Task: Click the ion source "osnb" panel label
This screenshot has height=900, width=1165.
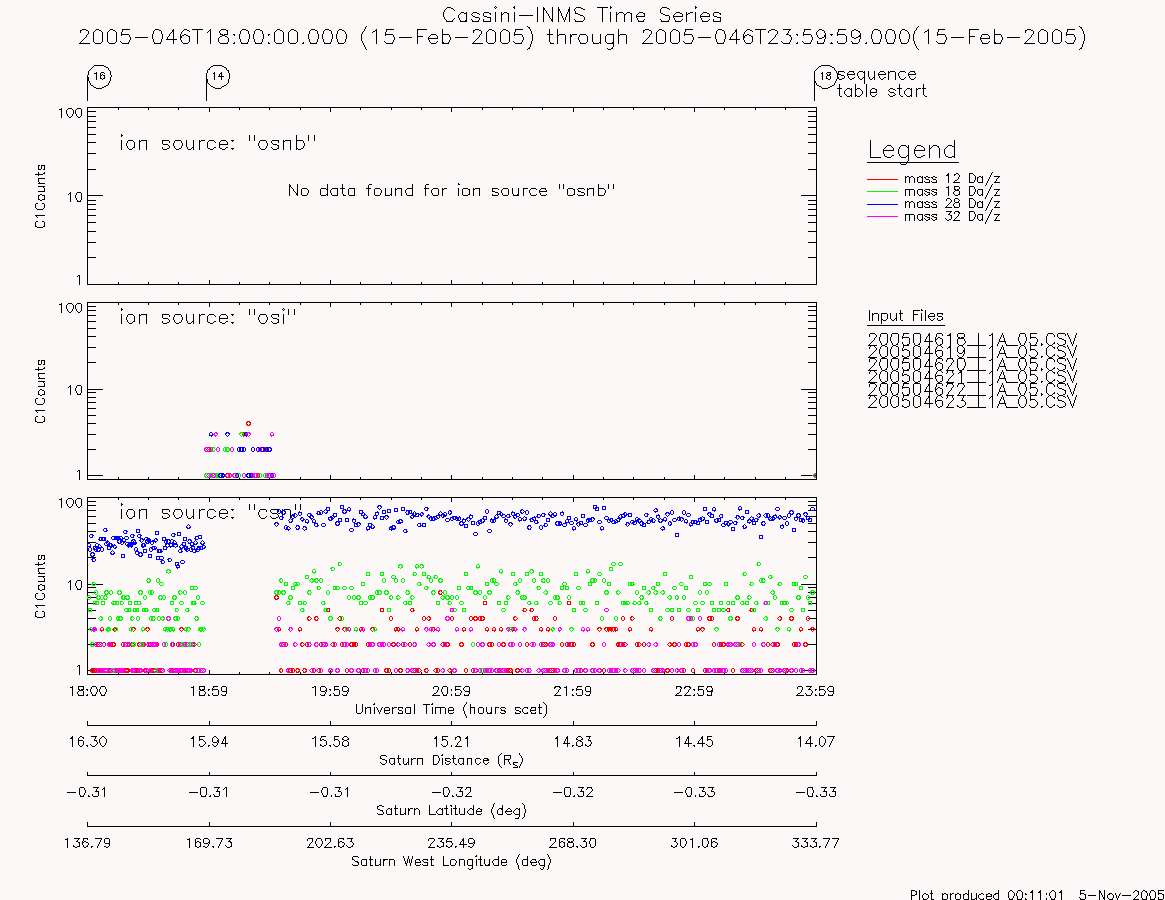Action: coord(218,143)
